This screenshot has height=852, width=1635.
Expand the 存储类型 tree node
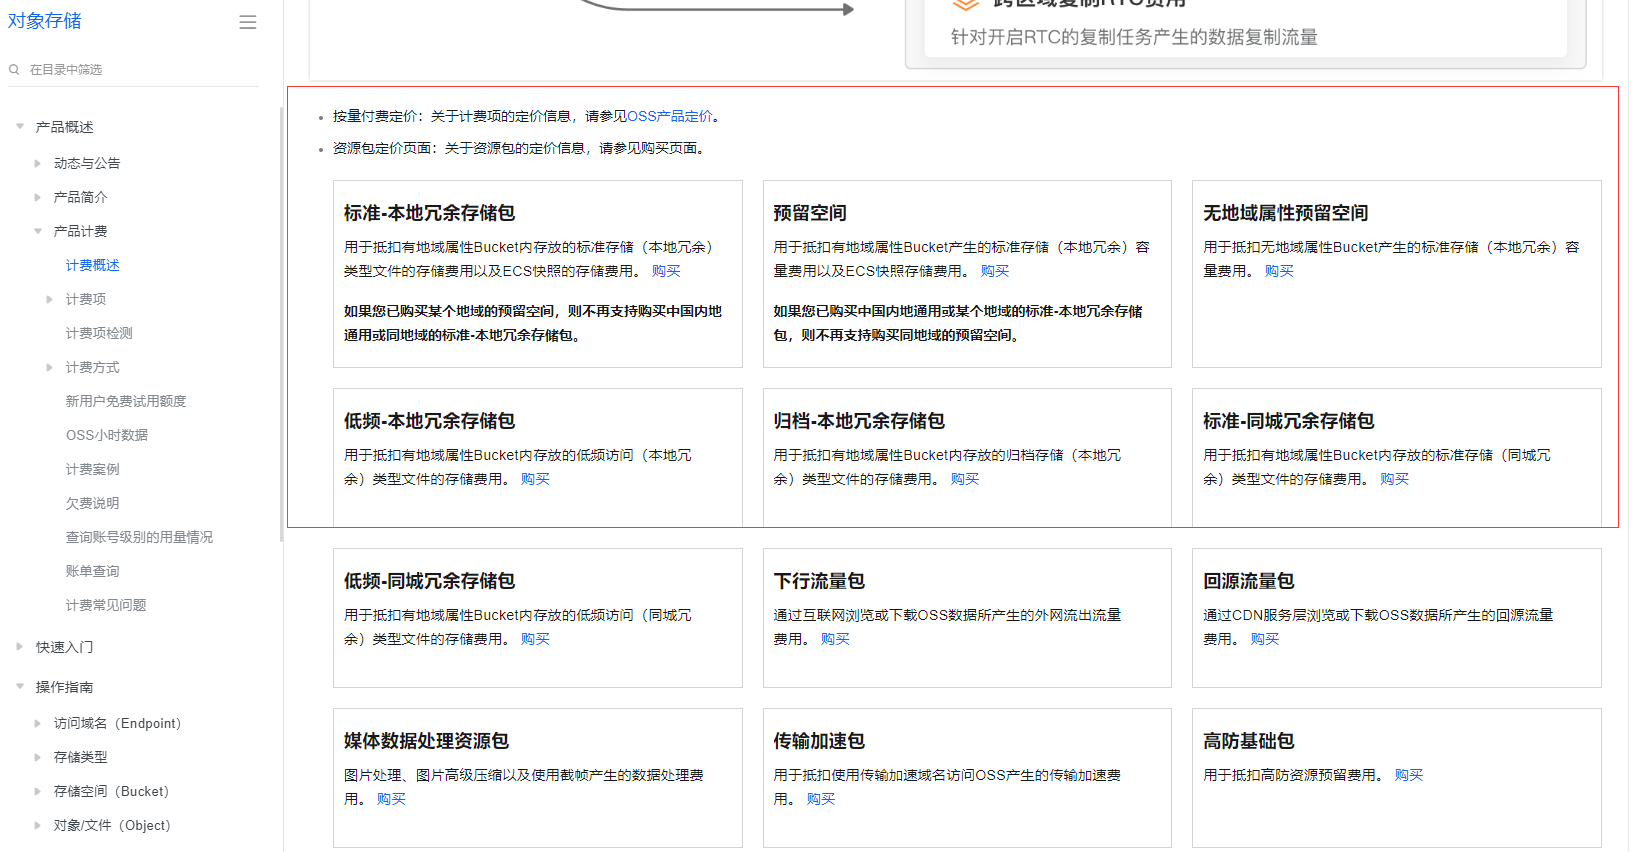[38, 757]
